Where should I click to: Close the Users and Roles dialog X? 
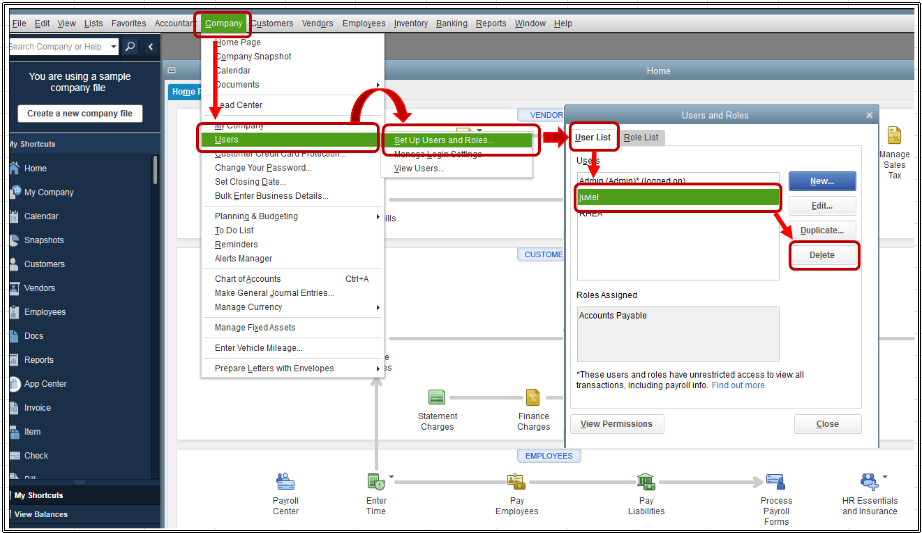[x=869, y=115]
